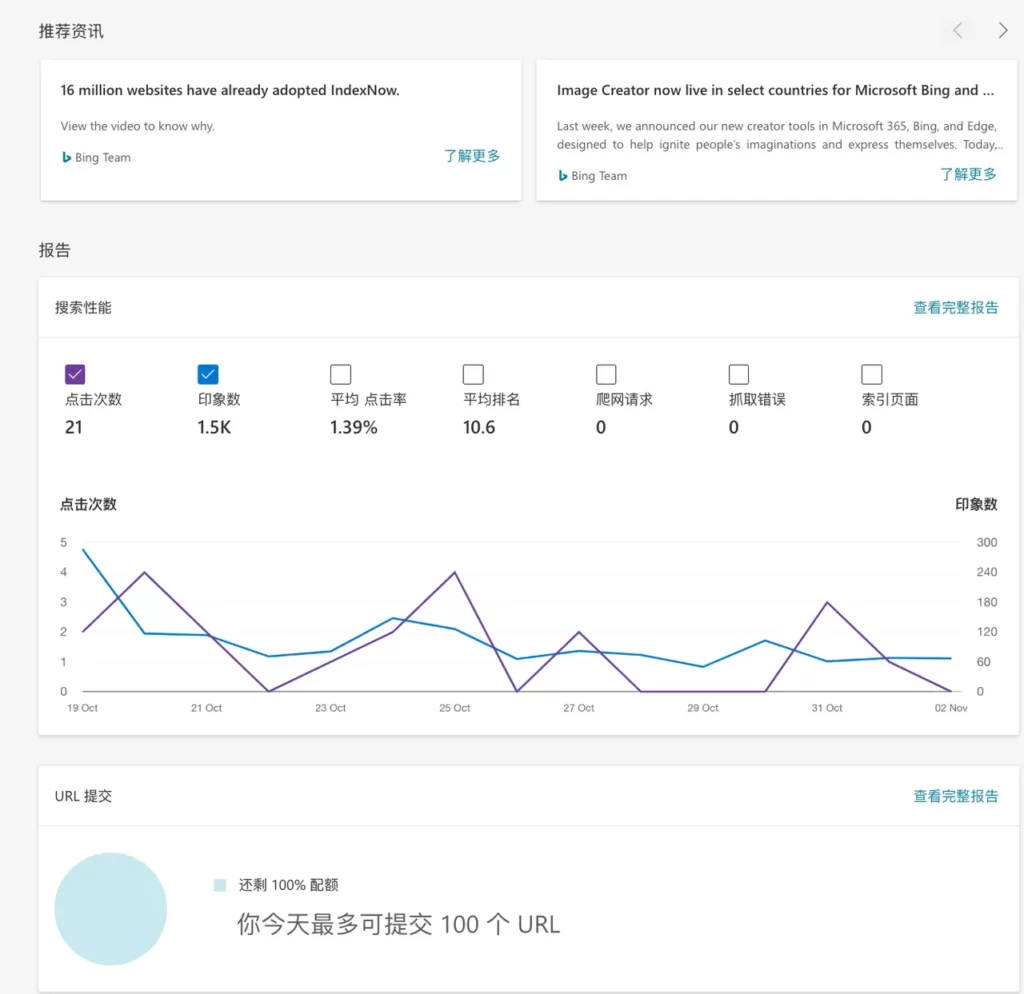Enable the 平均排名 checkbox
This screenshot has height=994, width=1024.
click(473, 374)
